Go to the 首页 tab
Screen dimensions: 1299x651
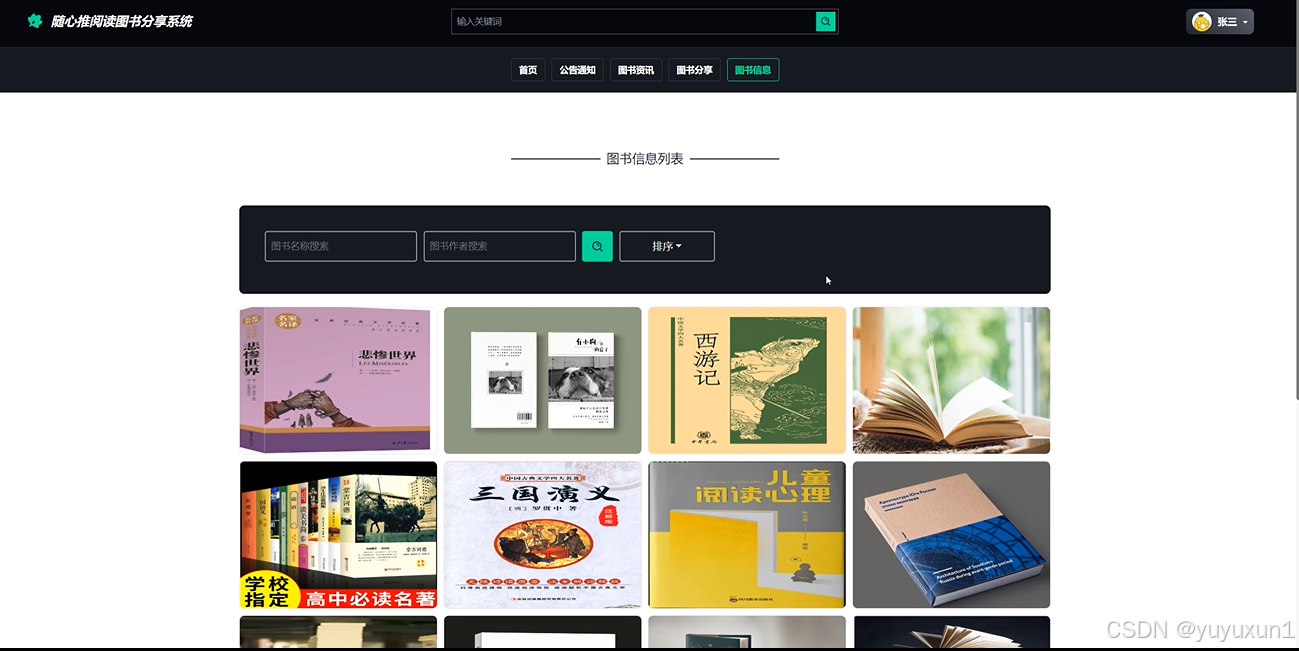tap(528, 70)
